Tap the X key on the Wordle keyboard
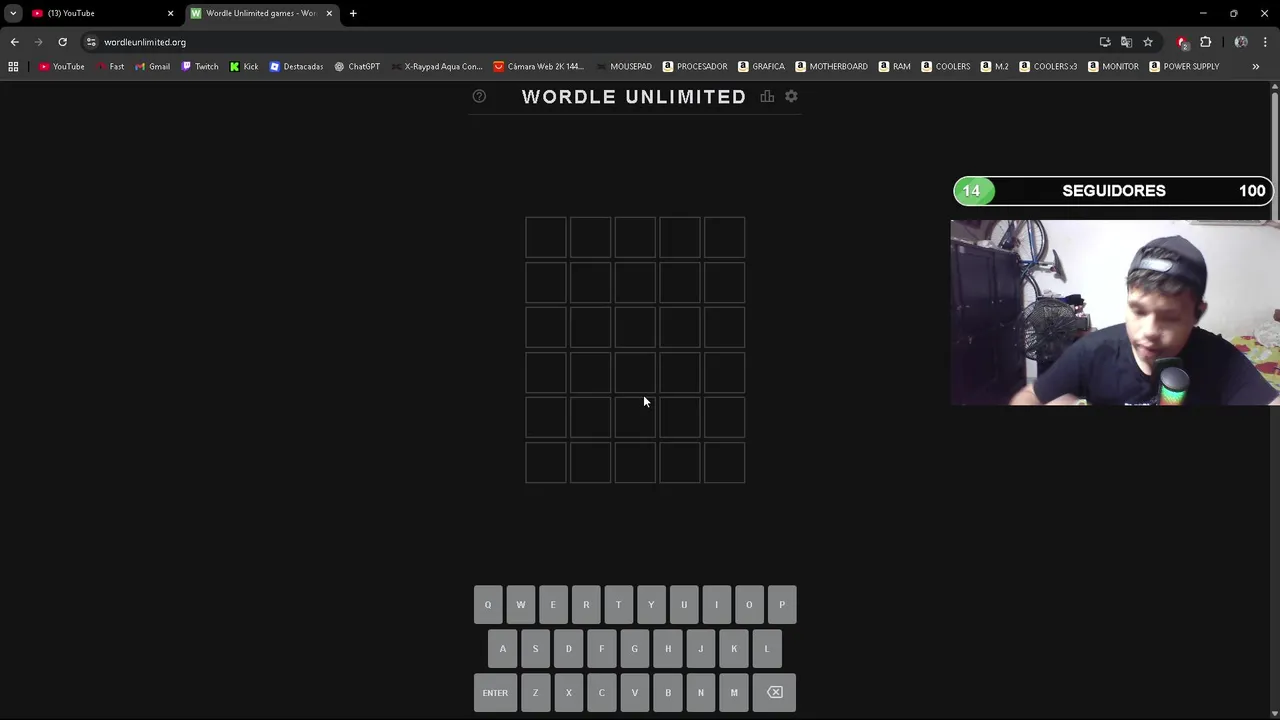Viewport: 1280px width, 720px height. (569, 692)
